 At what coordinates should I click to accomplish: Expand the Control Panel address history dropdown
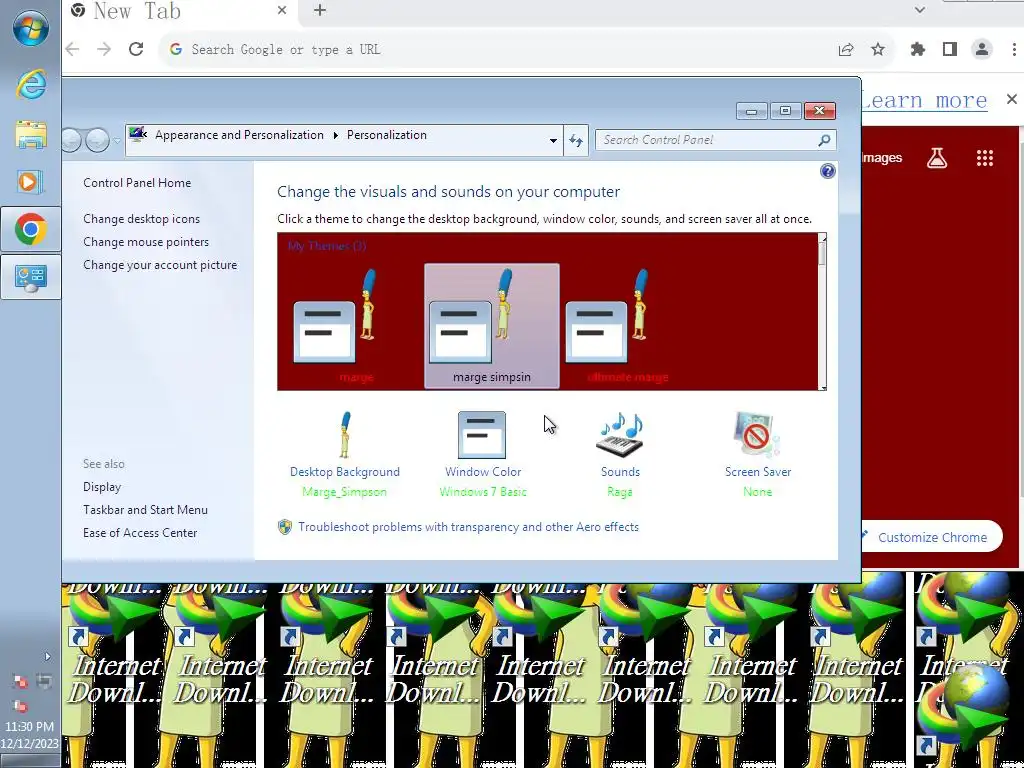coord(553,140)
